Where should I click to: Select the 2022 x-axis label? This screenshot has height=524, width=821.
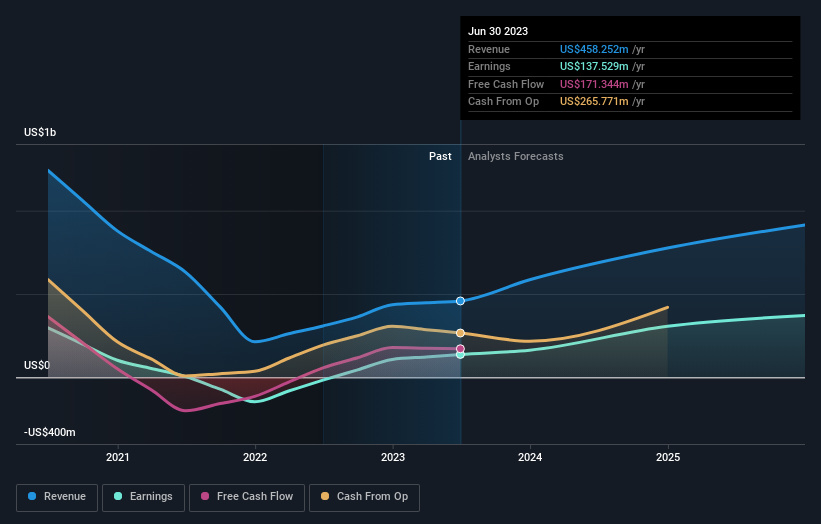tap(255, 457)
